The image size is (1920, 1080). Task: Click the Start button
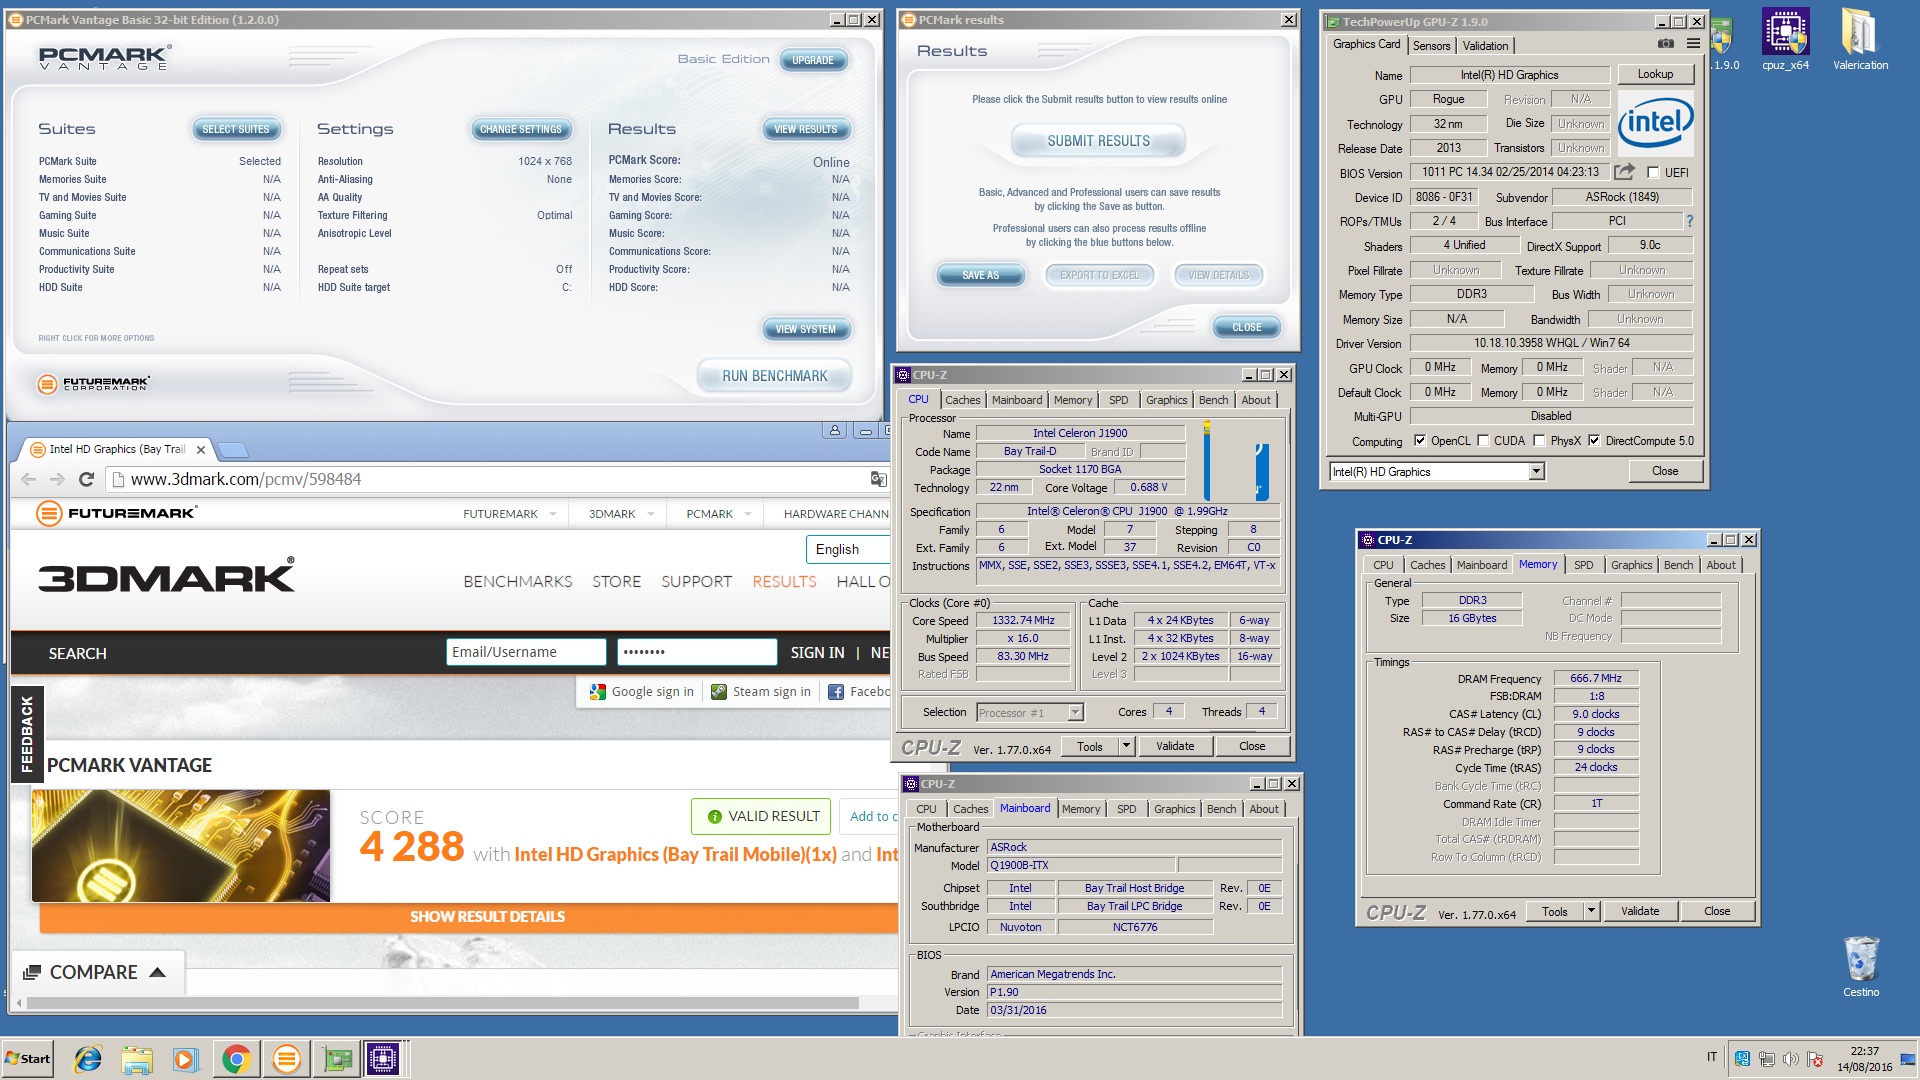pos(27,1059)
